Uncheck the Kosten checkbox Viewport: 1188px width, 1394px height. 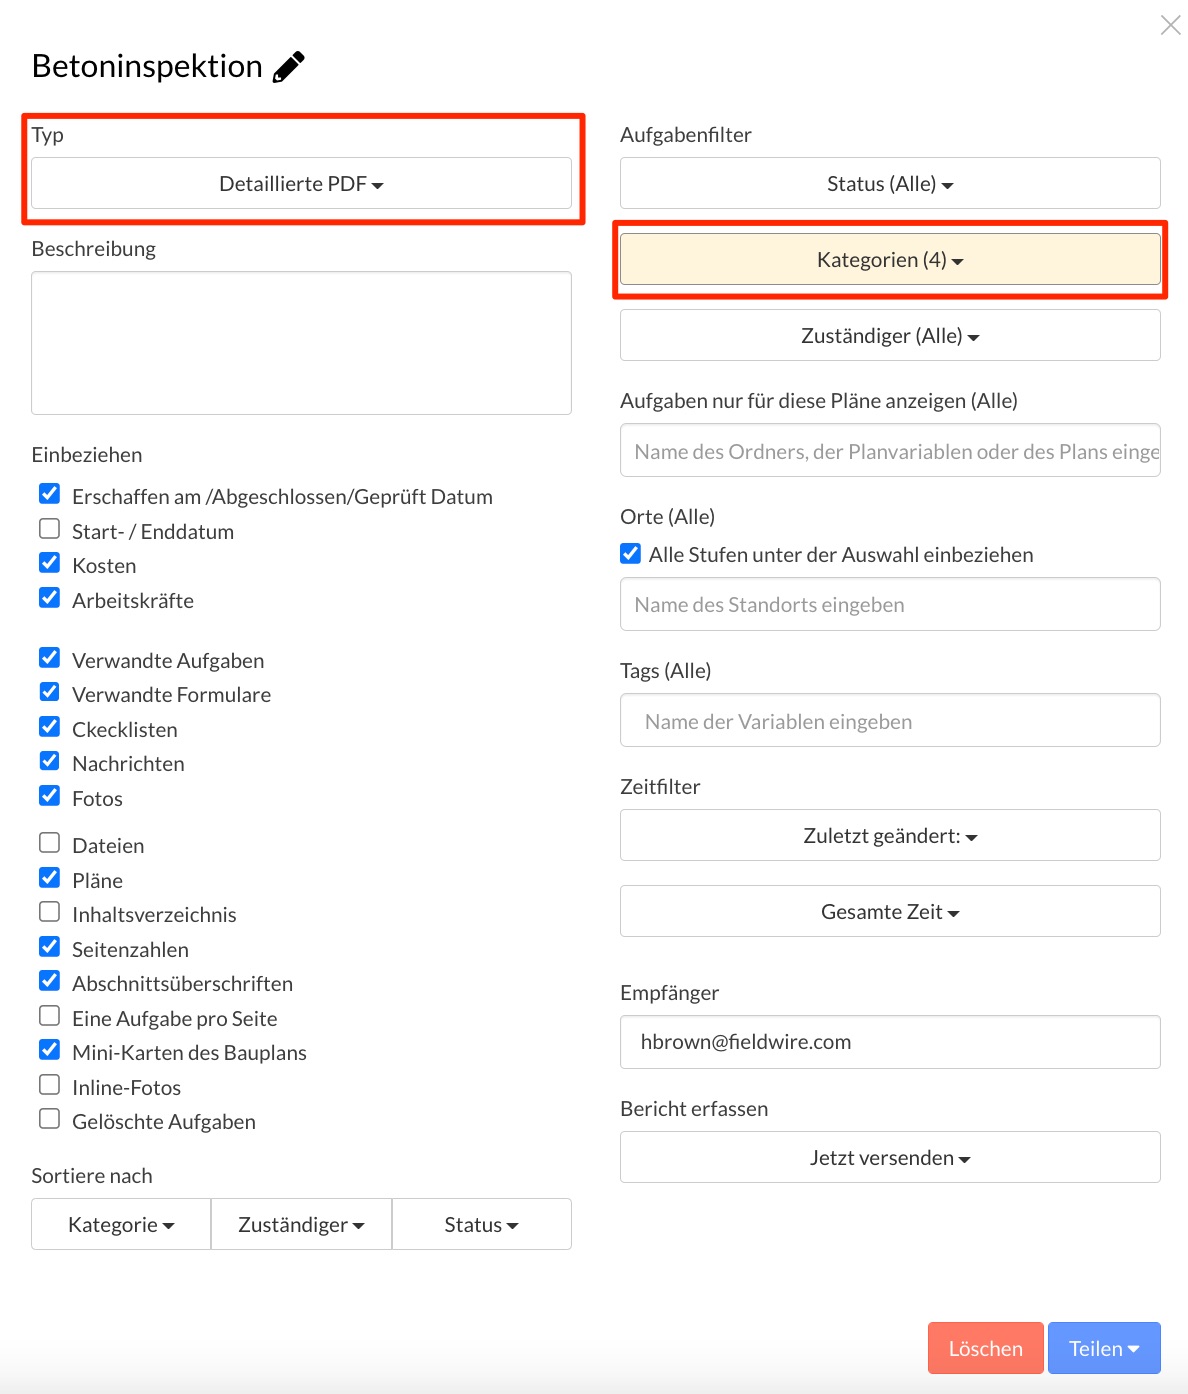[49, 563]
